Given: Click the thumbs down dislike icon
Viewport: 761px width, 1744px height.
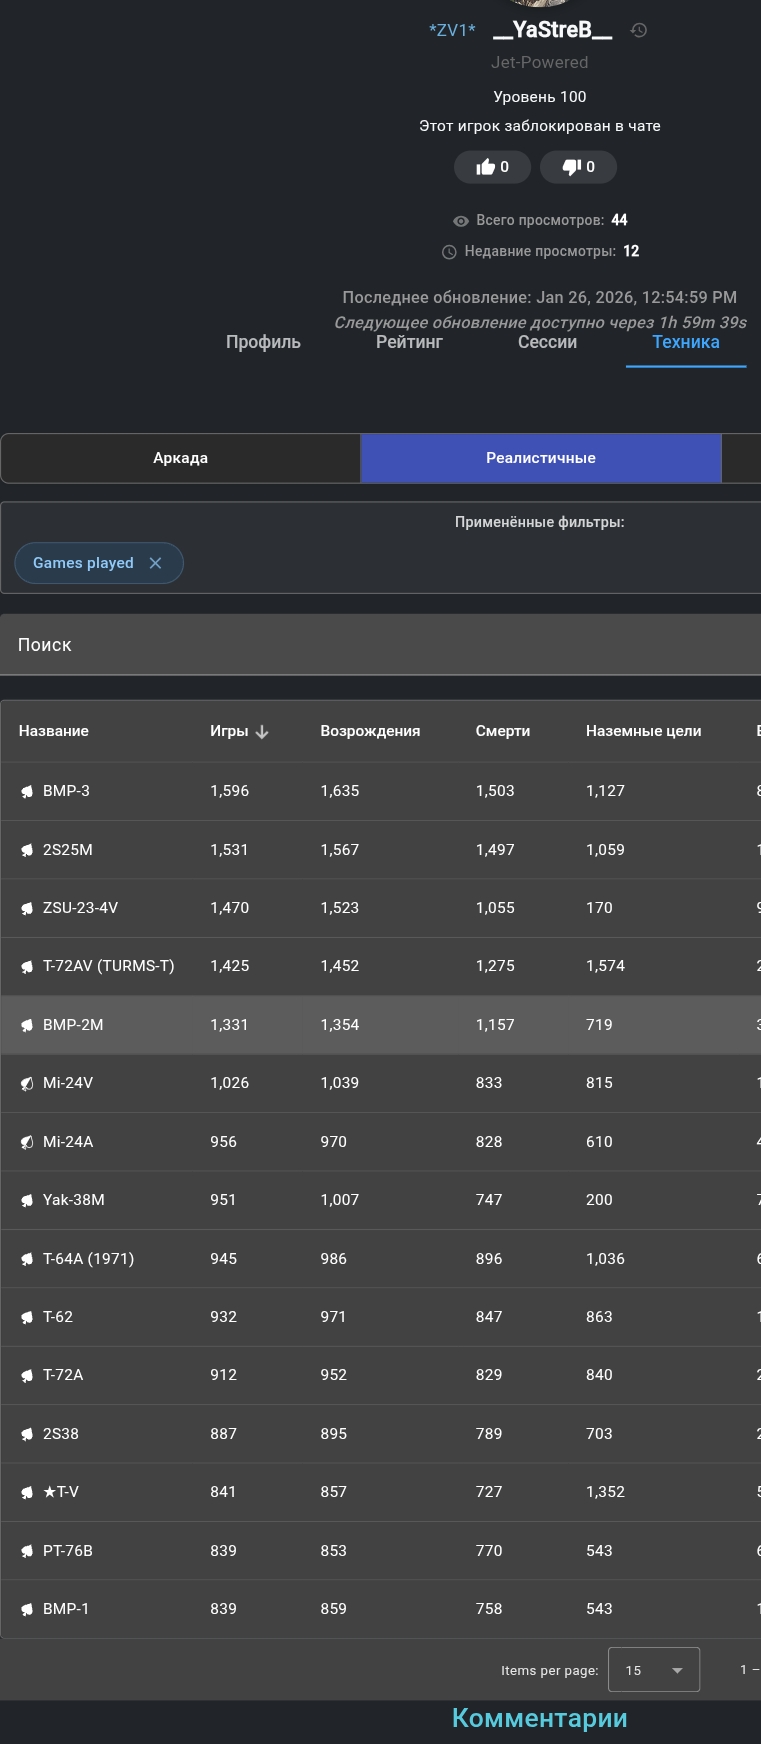Looking at the screenshot, I should pos(572,167).
